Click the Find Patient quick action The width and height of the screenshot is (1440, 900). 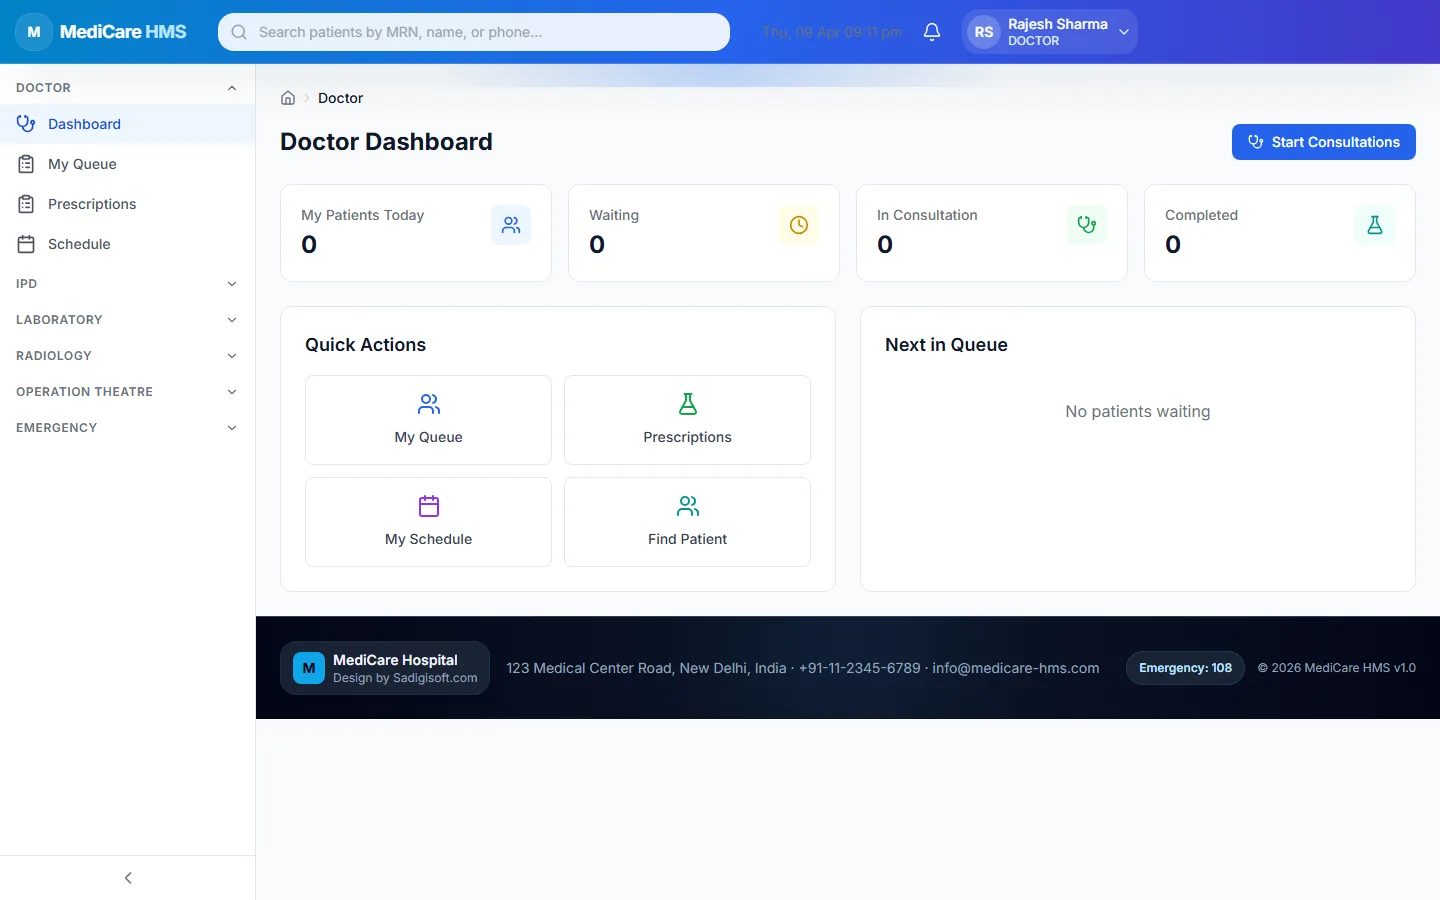(x=687, y=522)
